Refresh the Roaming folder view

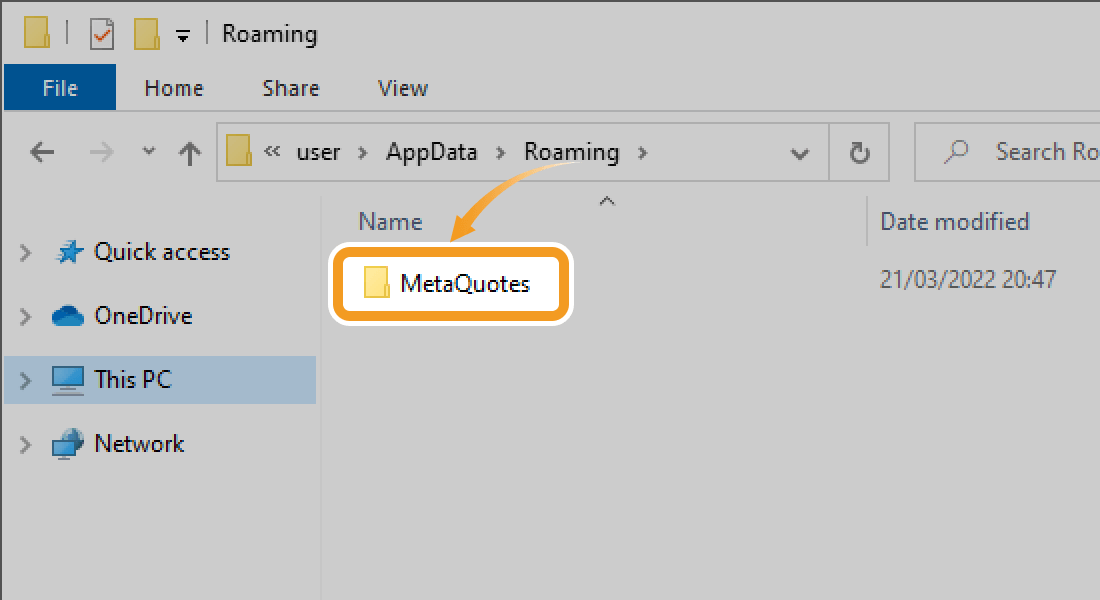(x=858, y=153)
